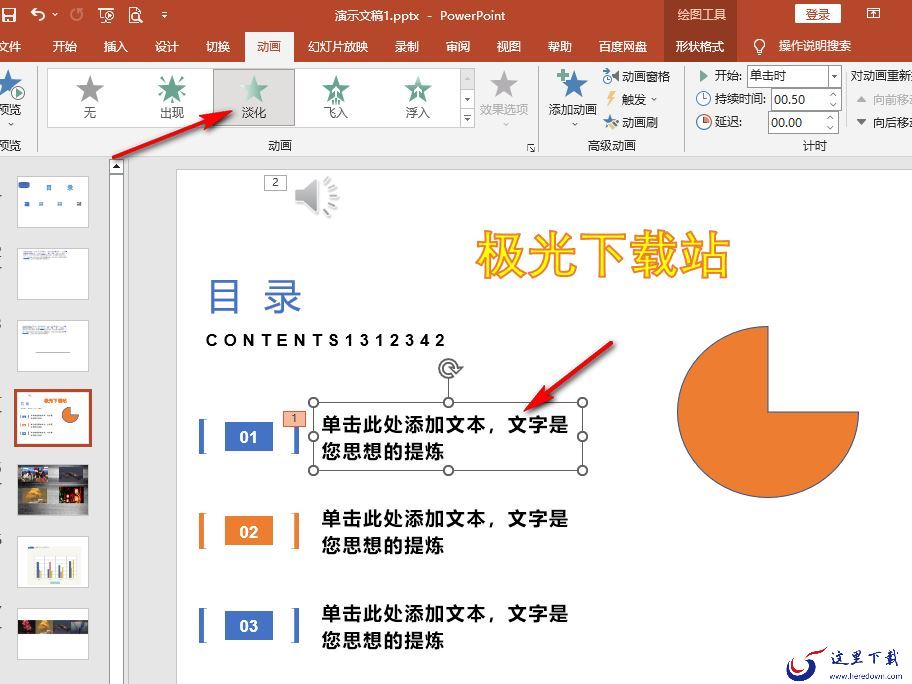Image resolution: width=912 pixels, height=684 pixels.
Task: Click the lightbulb tell-me icon
Action: [759, 47]
